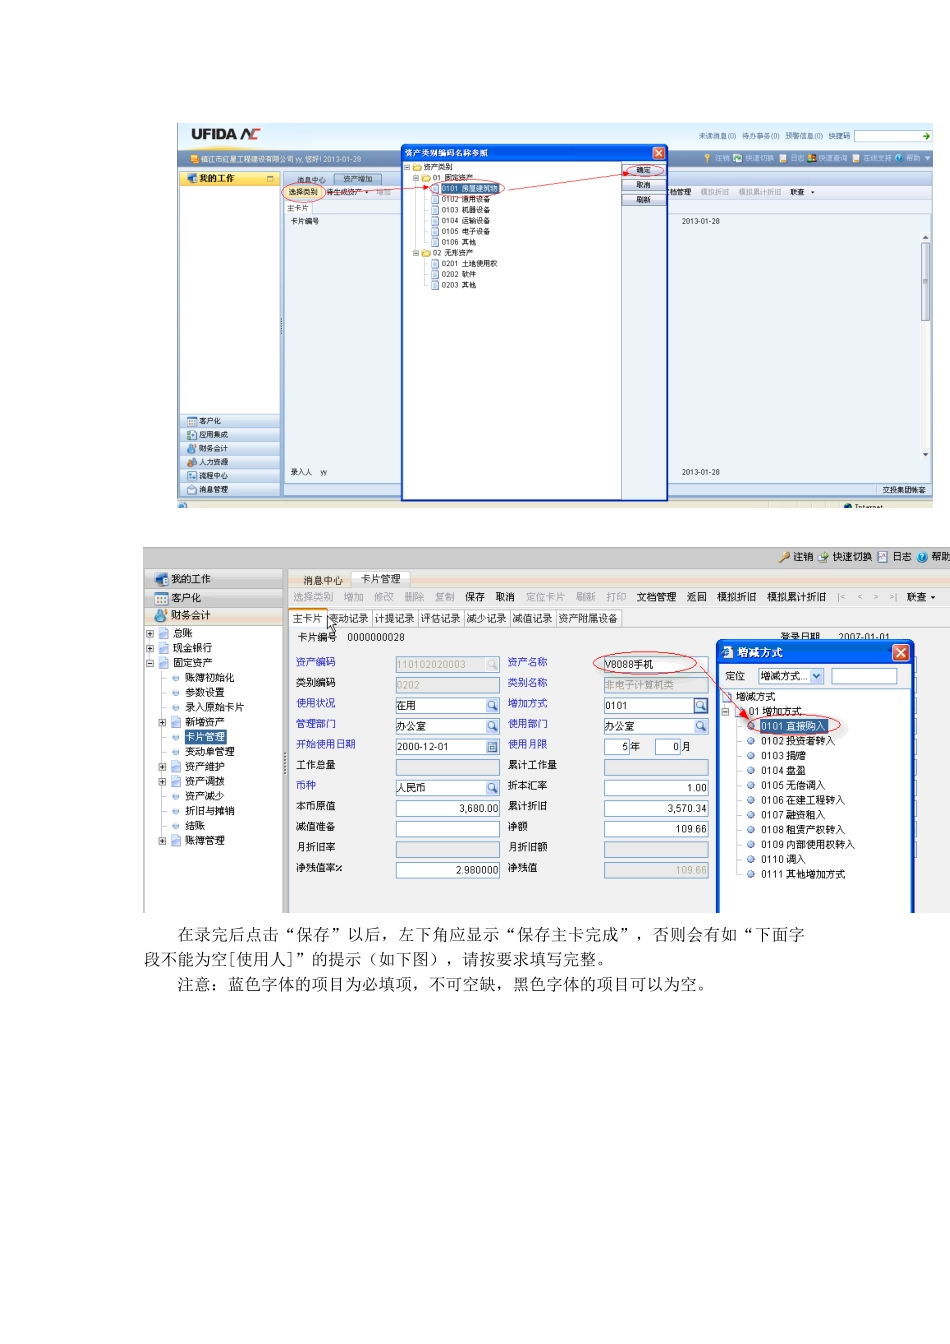Image resolution: width=950 pixels, height=1344 pixels.
Task: Select 0105 电子设备 in category tree
Action: pos(466,231)
